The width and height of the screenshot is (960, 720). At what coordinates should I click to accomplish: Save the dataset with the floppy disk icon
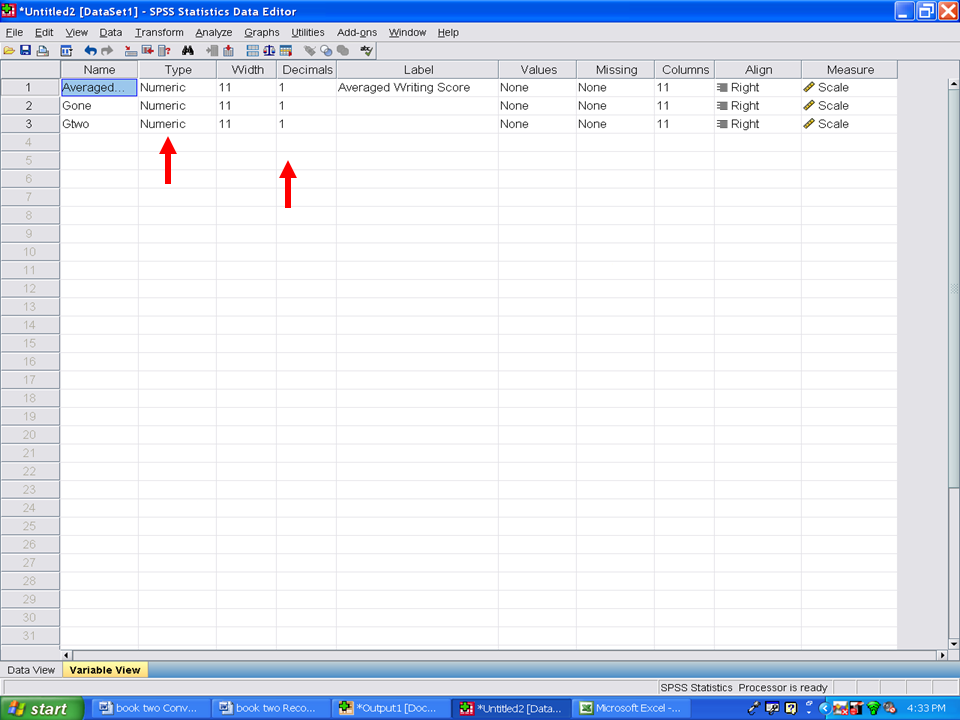pos(25,50)
